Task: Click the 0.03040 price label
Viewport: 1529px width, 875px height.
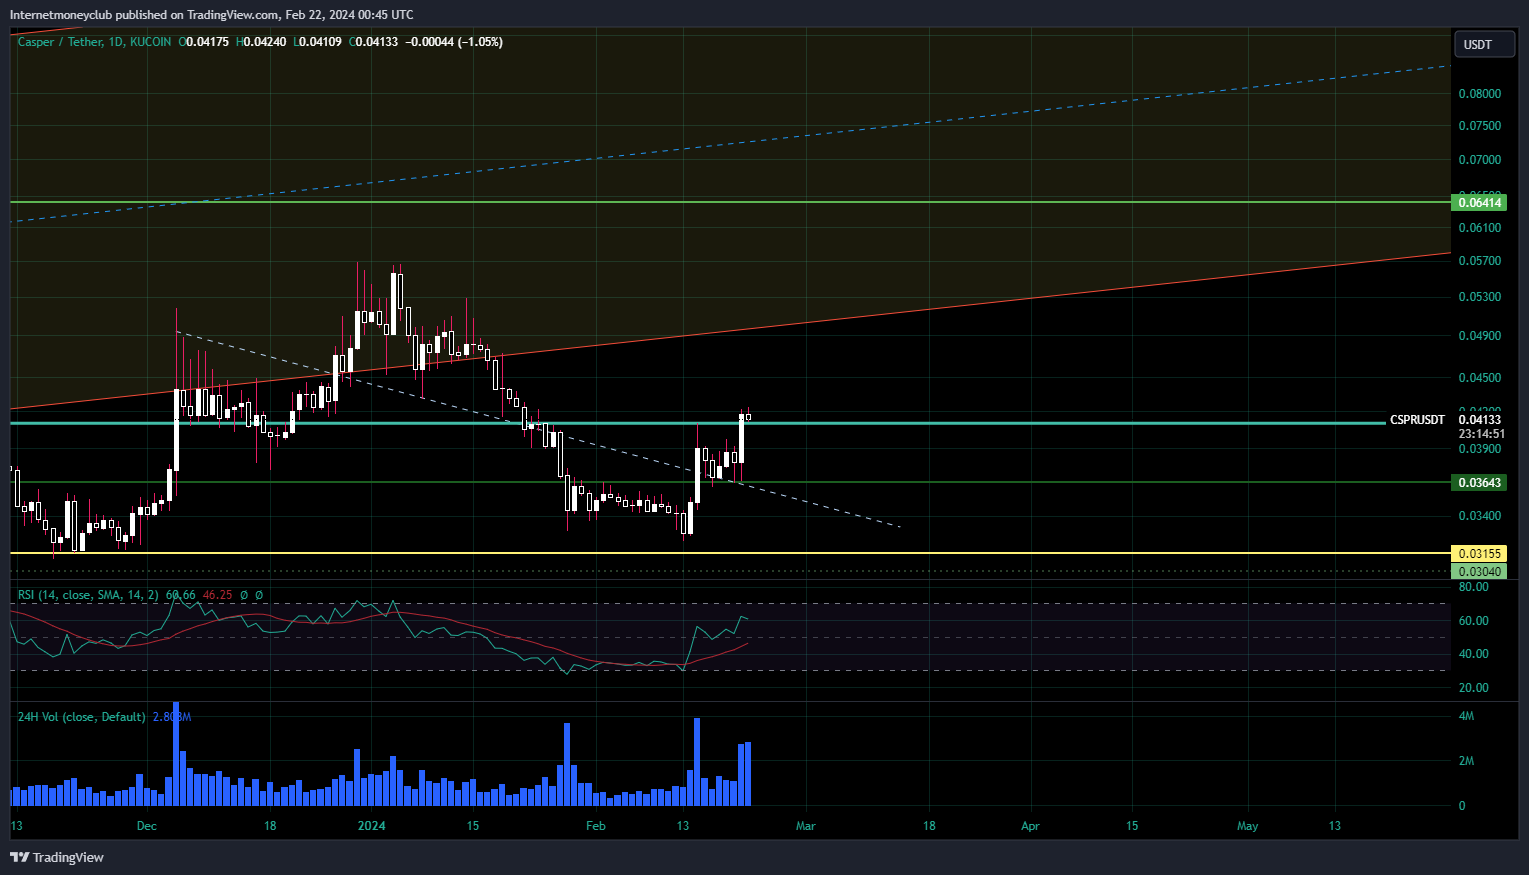Action: click(x=1480, y=572)
